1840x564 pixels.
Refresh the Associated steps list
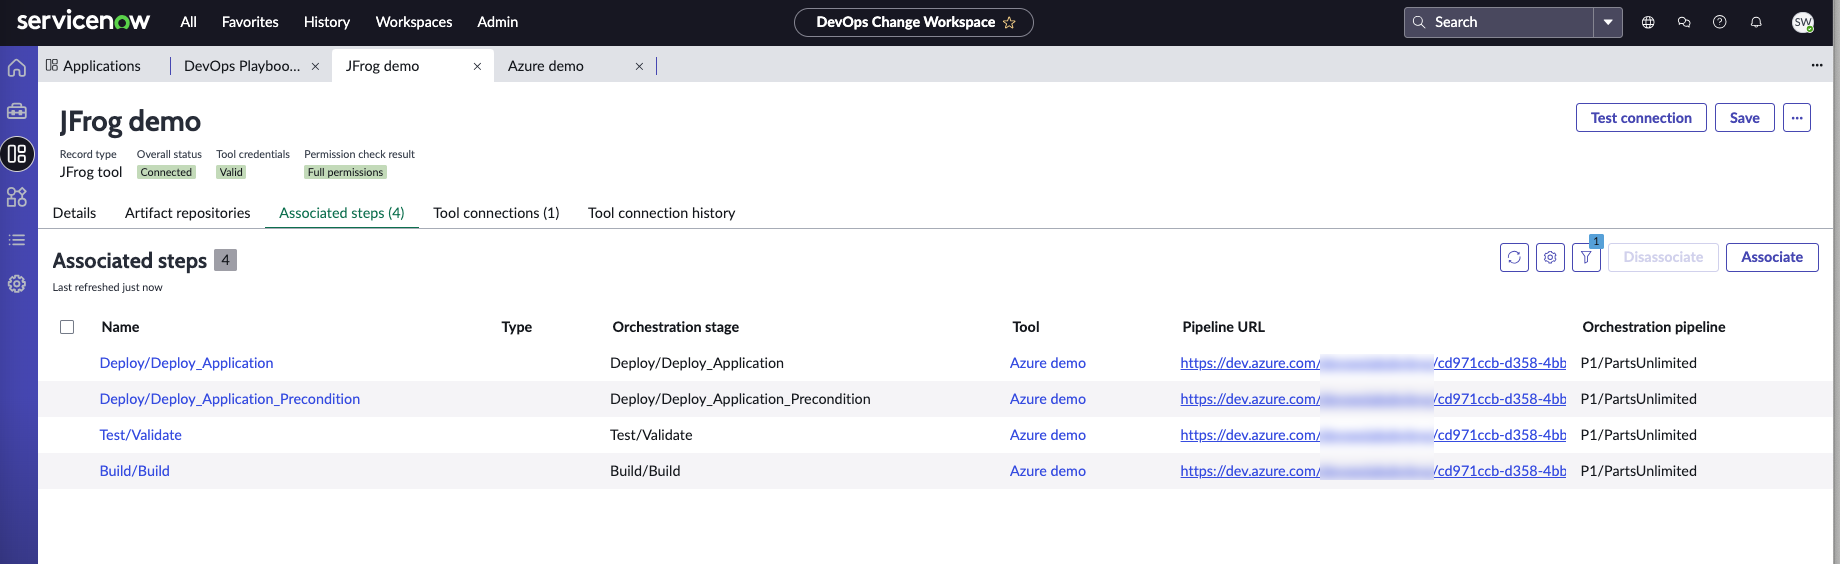1514,257
